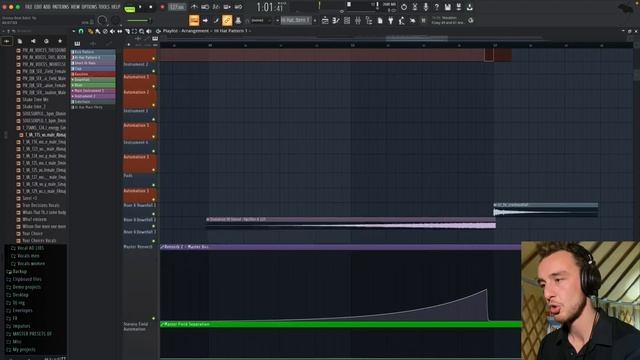Open the FILE menu
The width and height of the screenshot is (640, 360).
pos(29,7)
